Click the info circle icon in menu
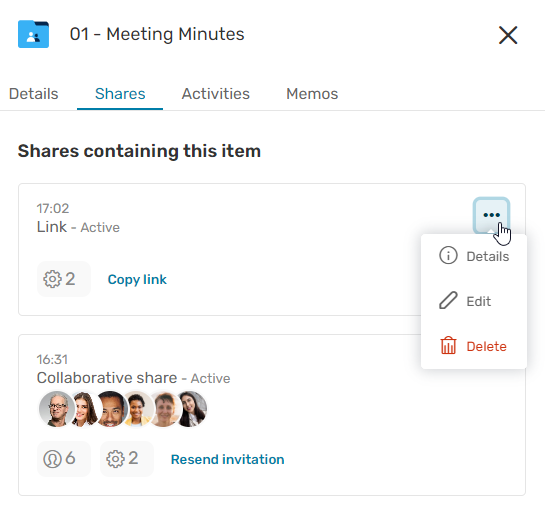The width and height of the screenshot is (545, 511). coord(448,256)
